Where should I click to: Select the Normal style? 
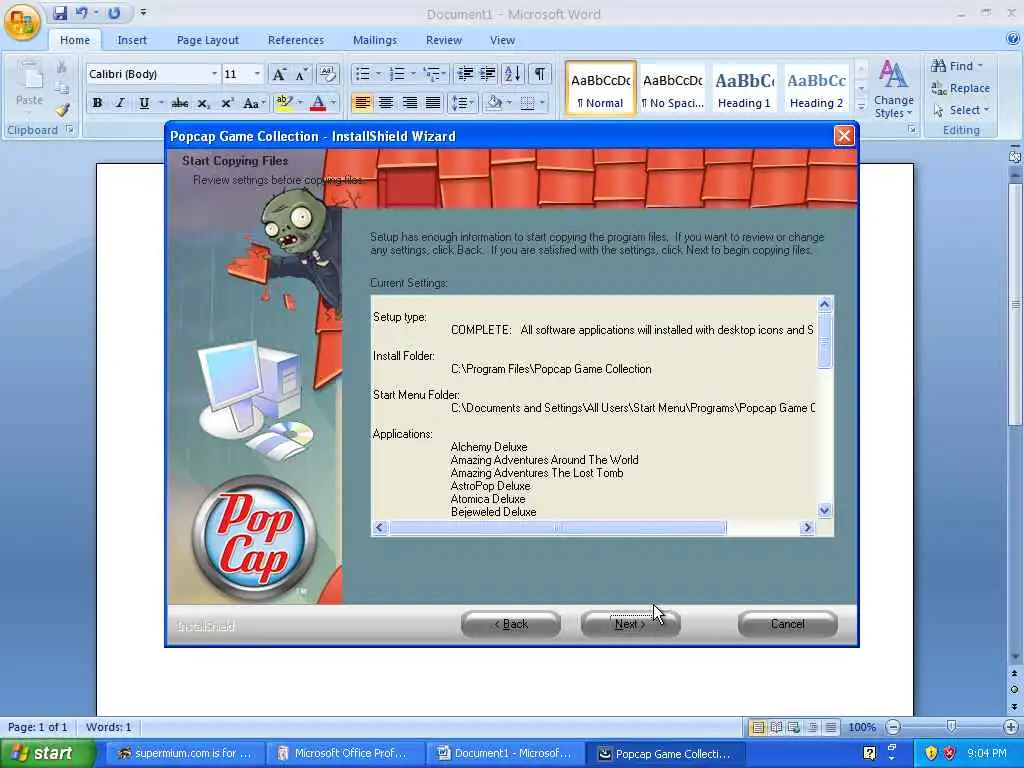(x=600, y=89)
